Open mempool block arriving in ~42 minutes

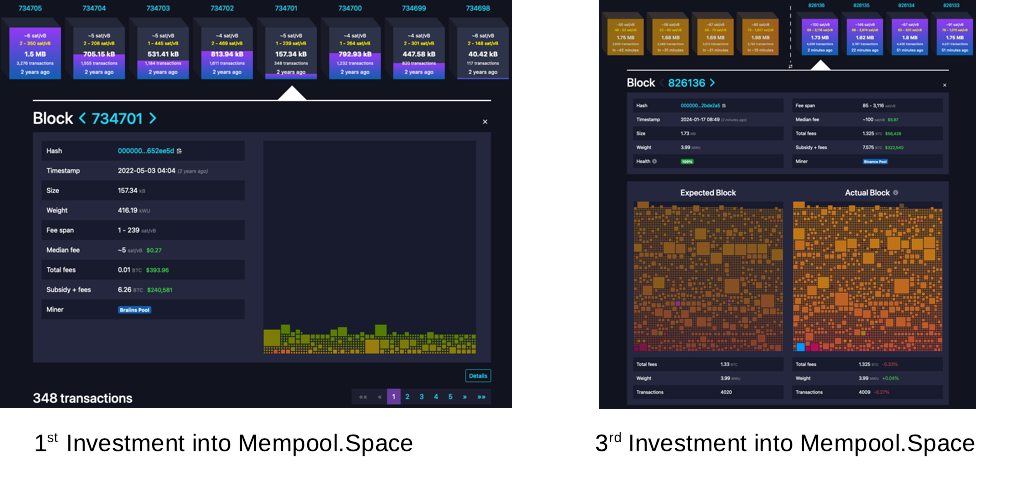(626, 37)
